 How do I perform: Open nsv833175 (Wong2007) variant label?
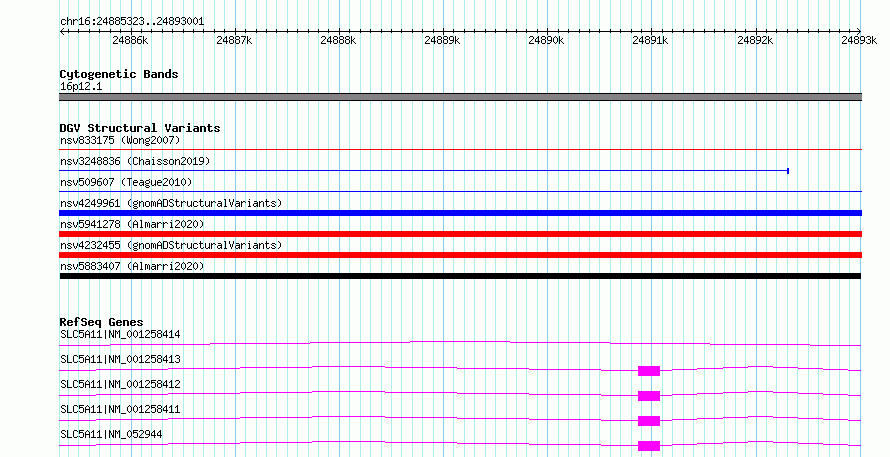(120, 140)
